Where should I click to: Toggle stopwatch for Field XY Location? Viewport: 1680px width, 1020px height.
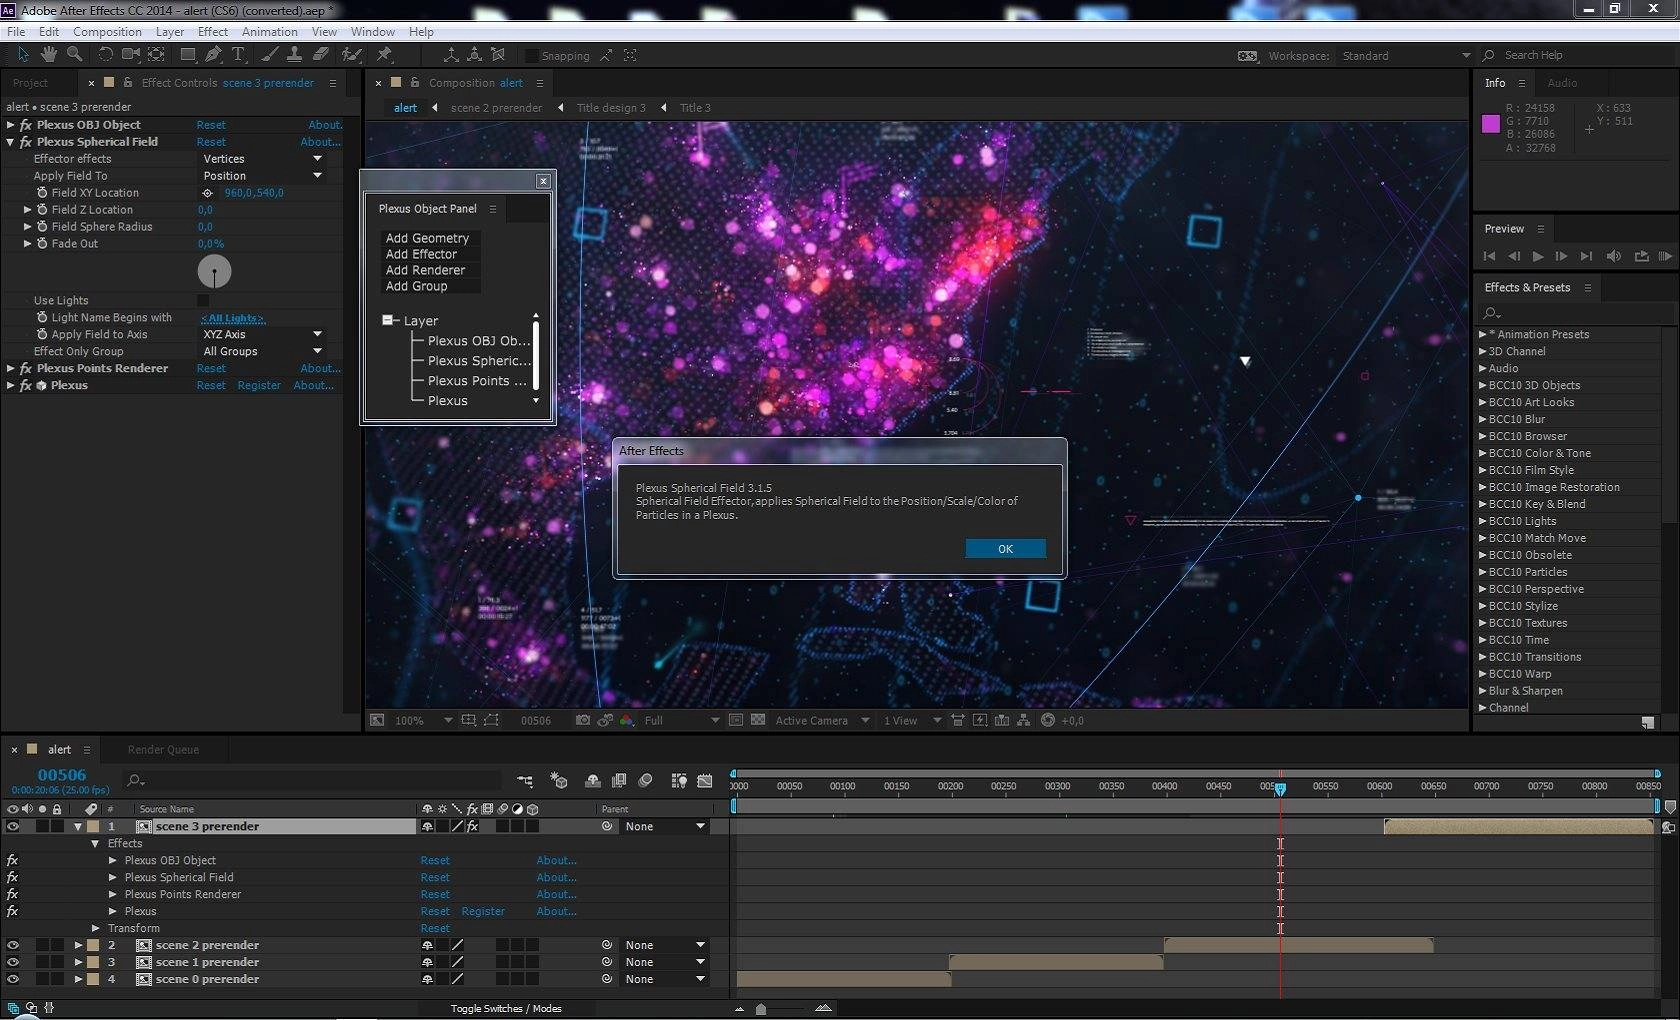point(42,193)
